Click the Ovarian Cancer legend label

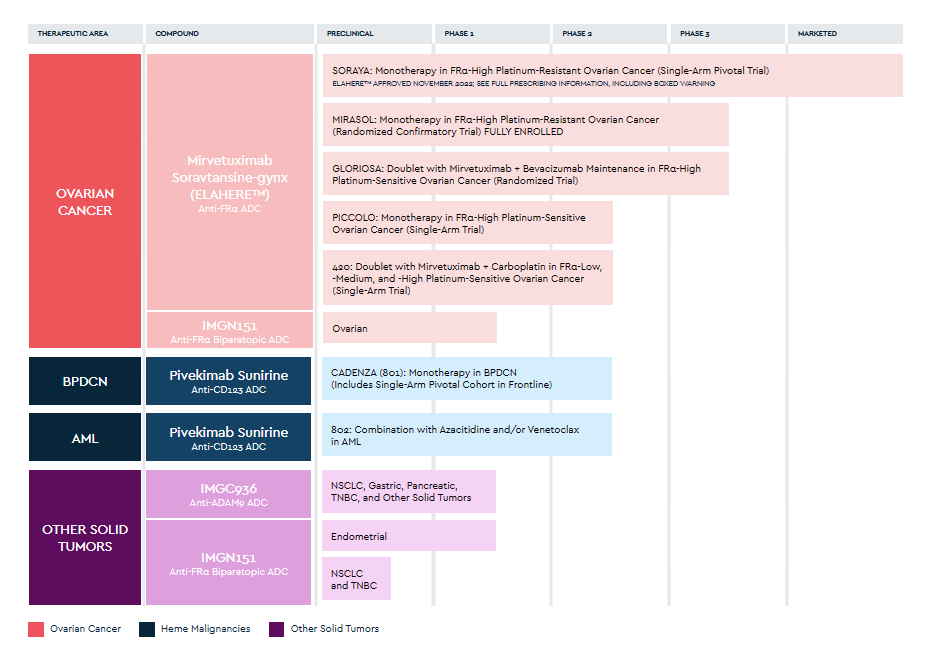[x=86, y=629]
